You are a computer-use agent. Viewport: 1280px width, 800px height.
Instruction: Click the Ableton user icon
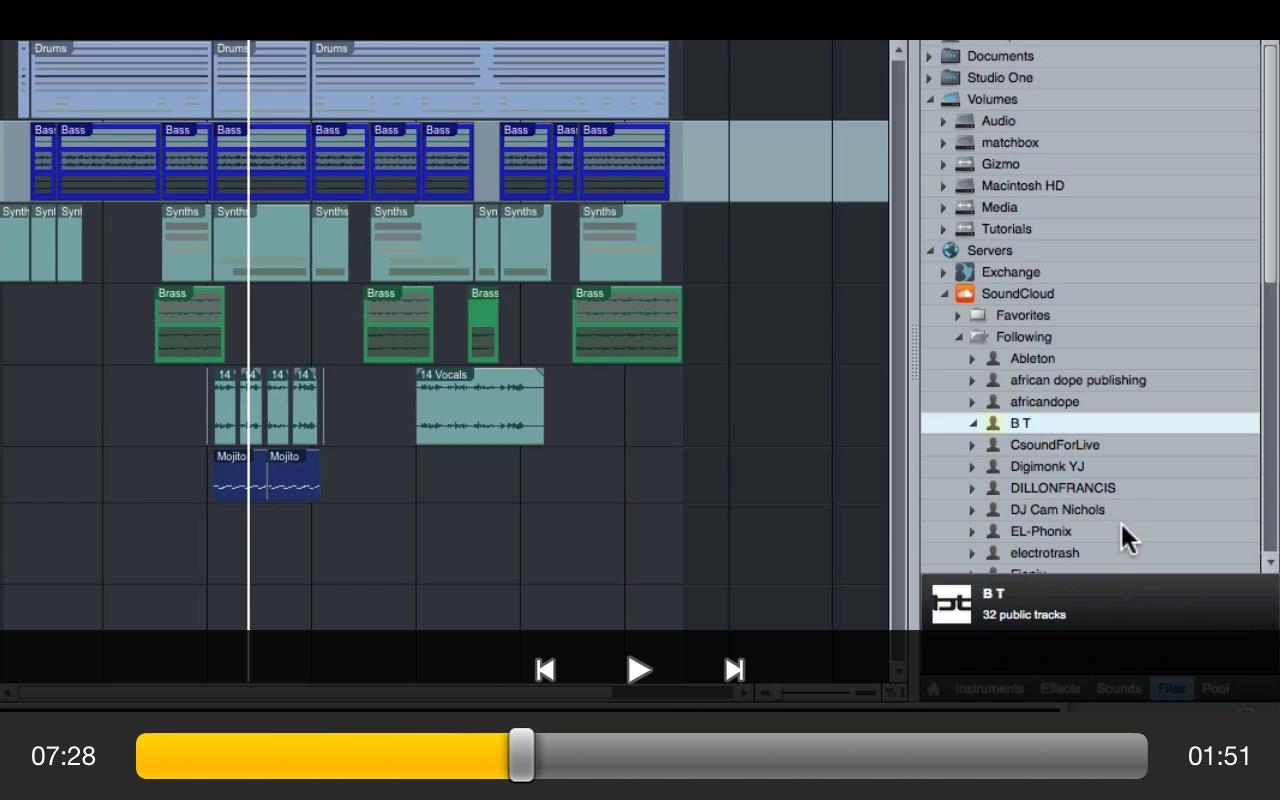click(x=993, y=358)
